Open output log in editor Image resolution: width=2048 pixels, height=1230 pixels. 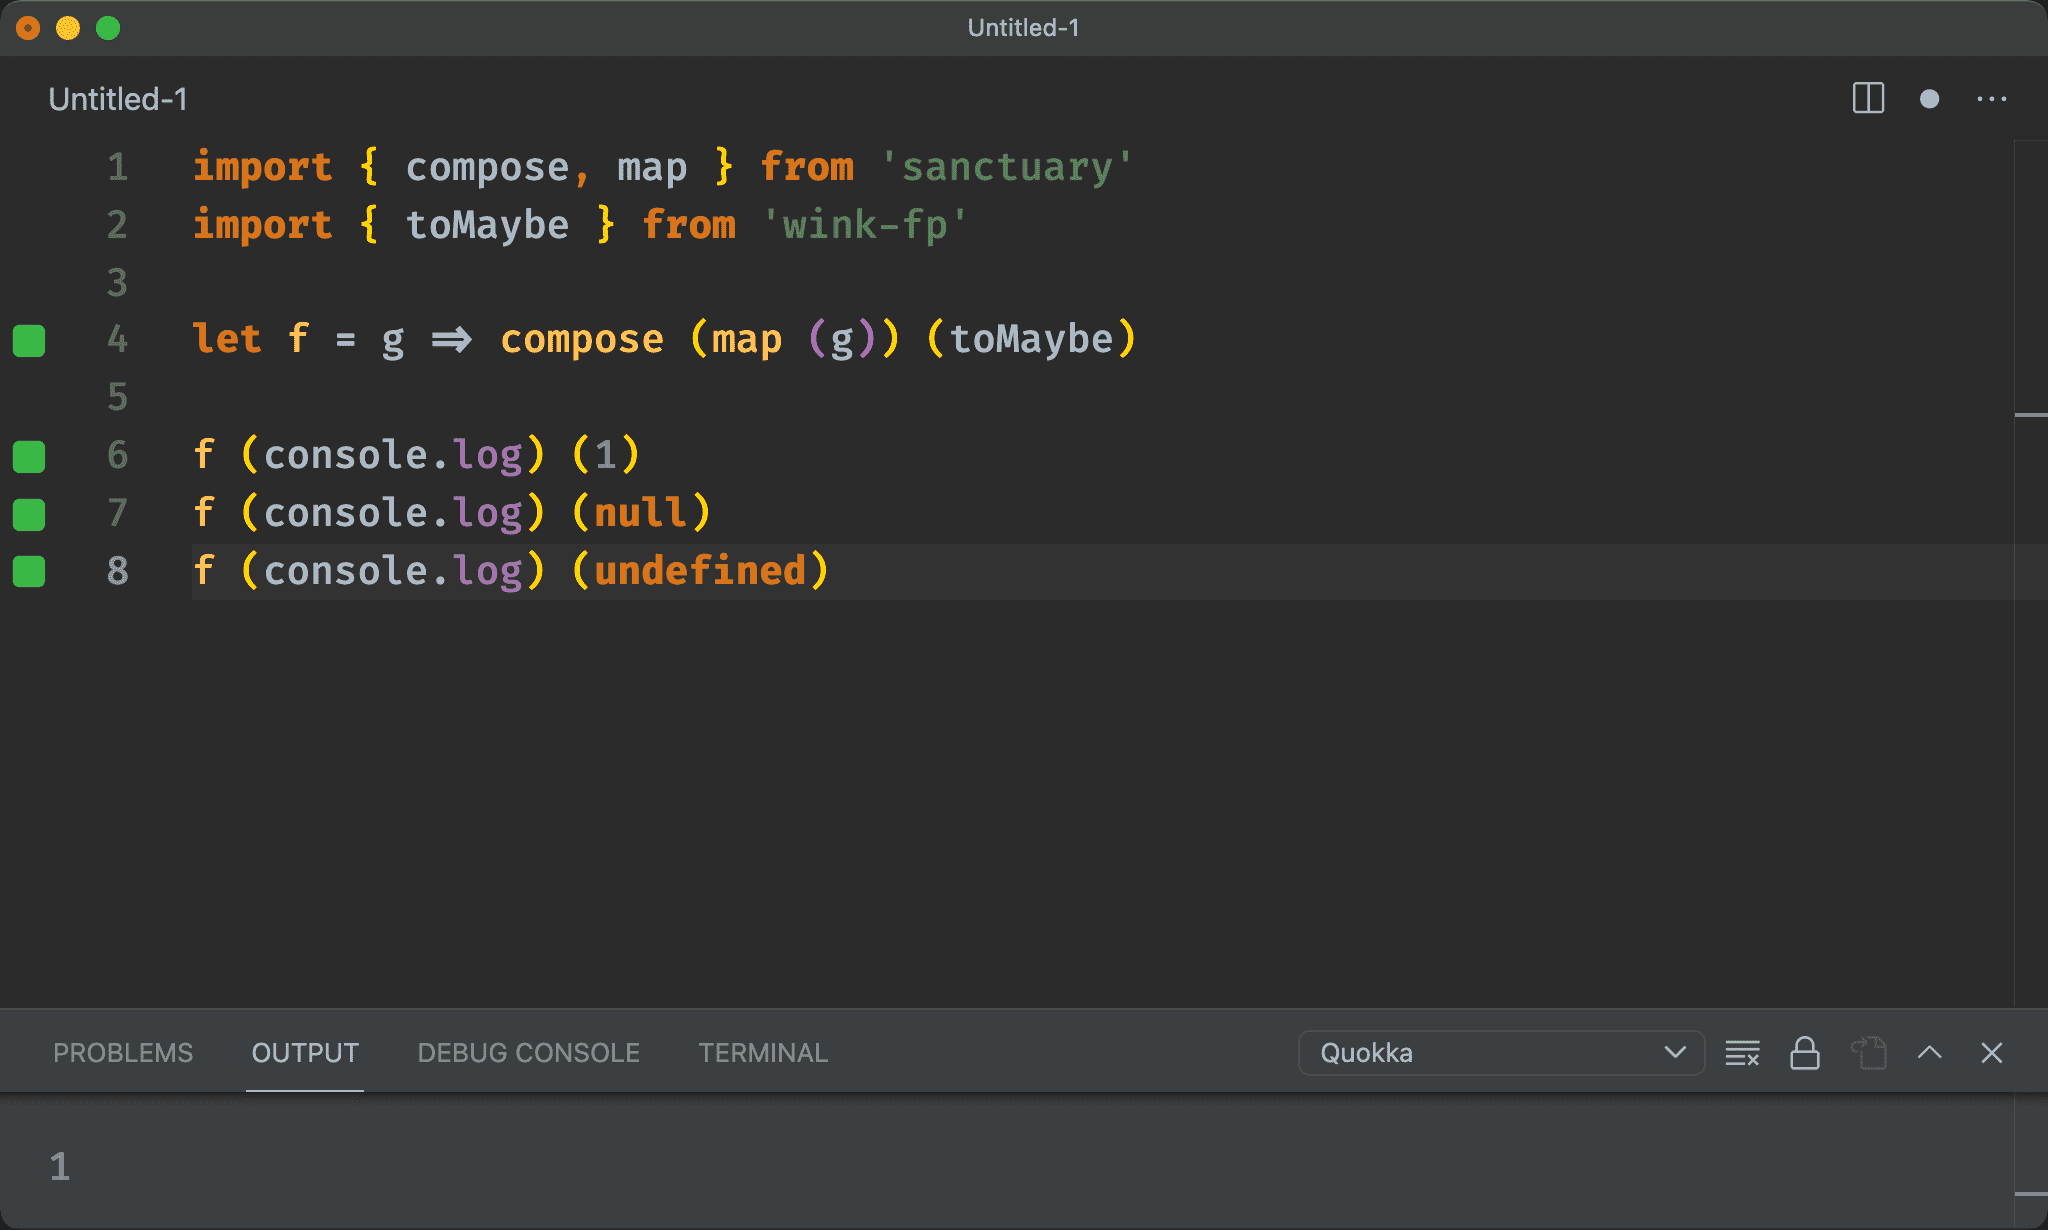click(x=1868, y=1053)
